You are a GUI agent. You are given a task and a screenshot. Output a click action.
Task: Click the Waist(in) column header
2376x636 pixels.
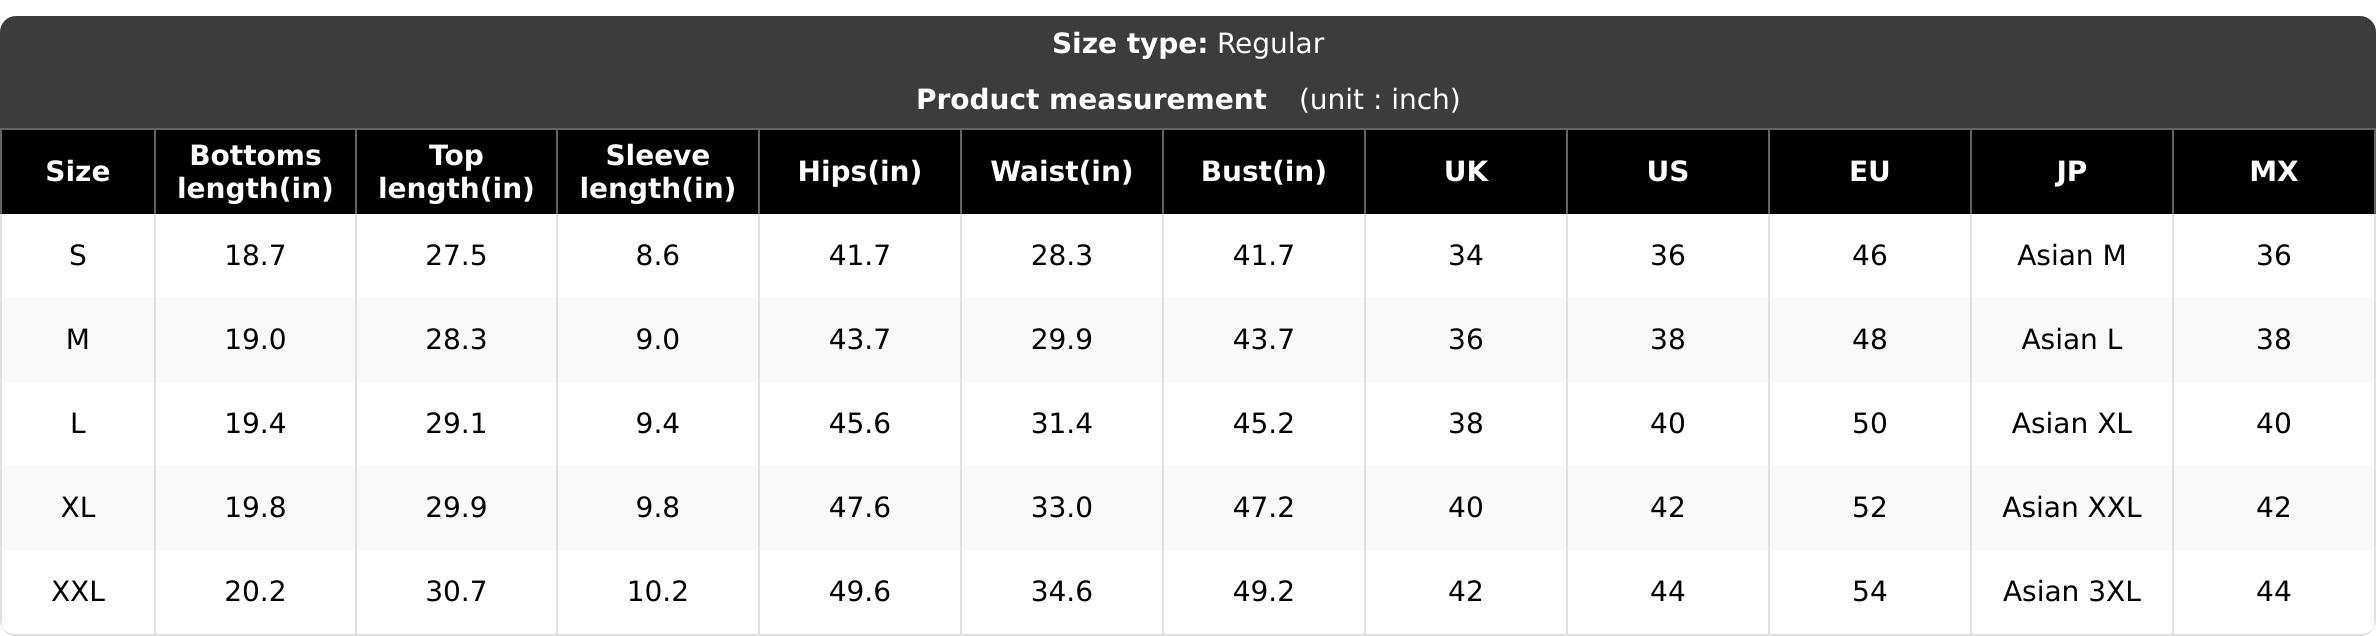click(1062, 172)
